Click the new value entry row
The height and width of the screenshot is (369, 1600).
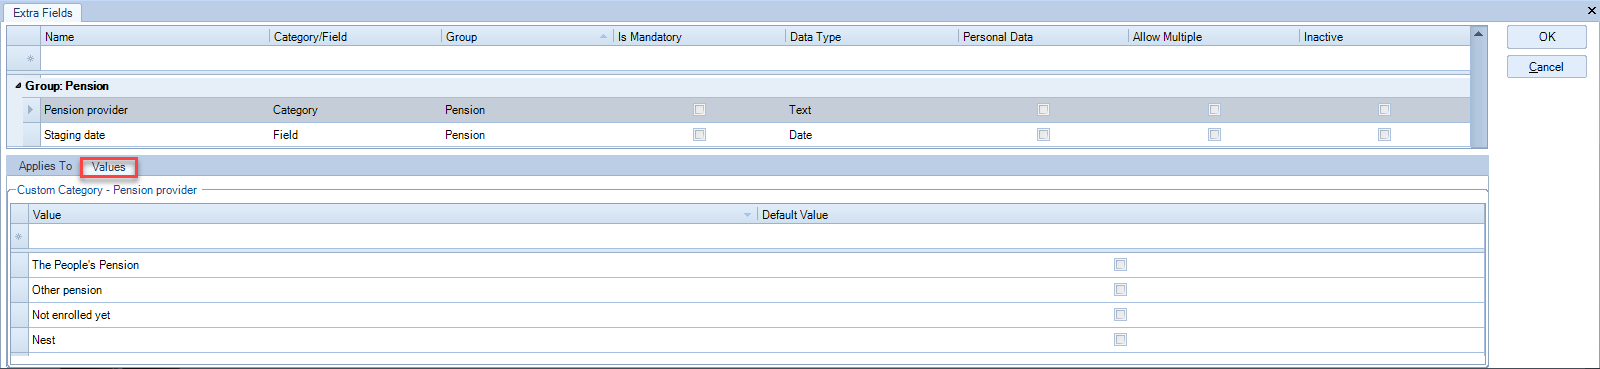(756, 237)
